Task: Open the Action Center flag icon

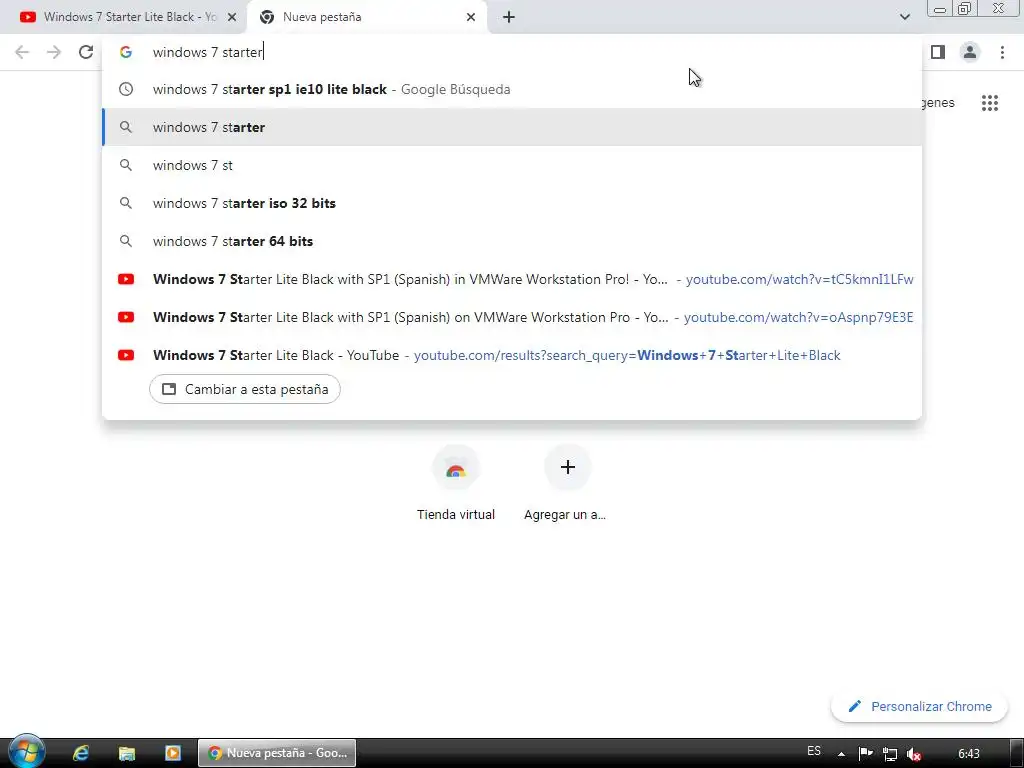Action: pyautogui.click(x=865, y=754)
